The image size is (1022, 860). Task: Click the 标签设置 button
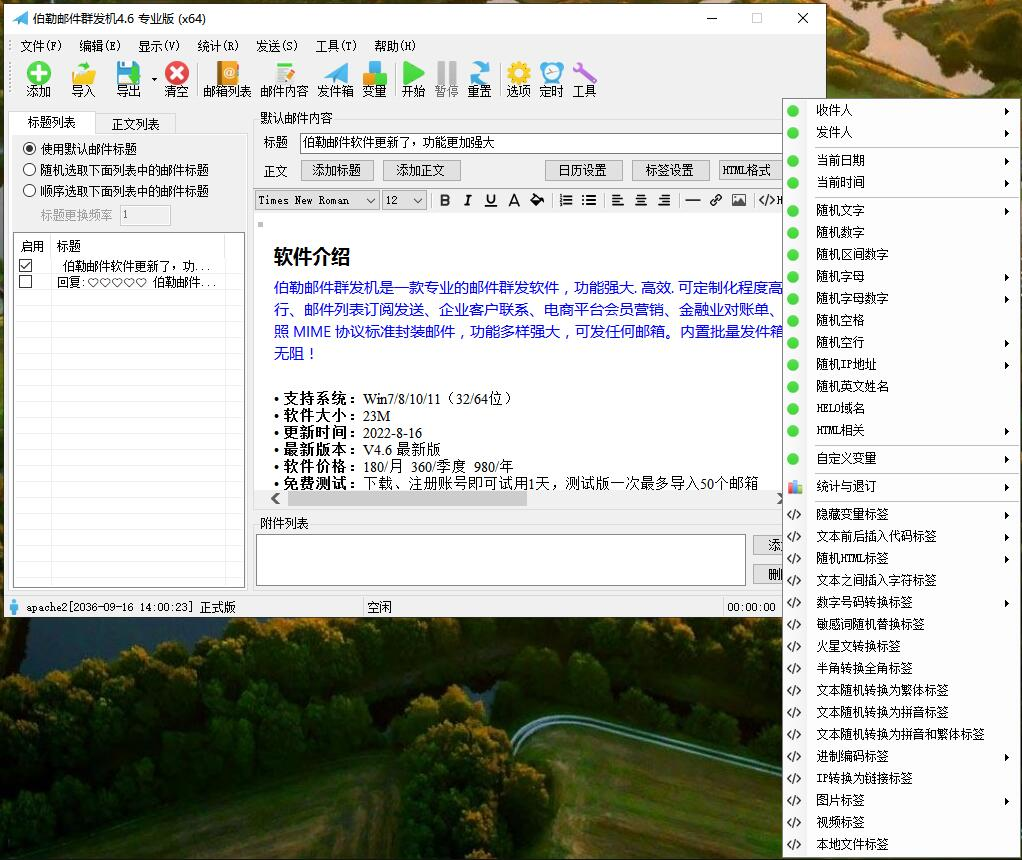(x=670, y=170)
